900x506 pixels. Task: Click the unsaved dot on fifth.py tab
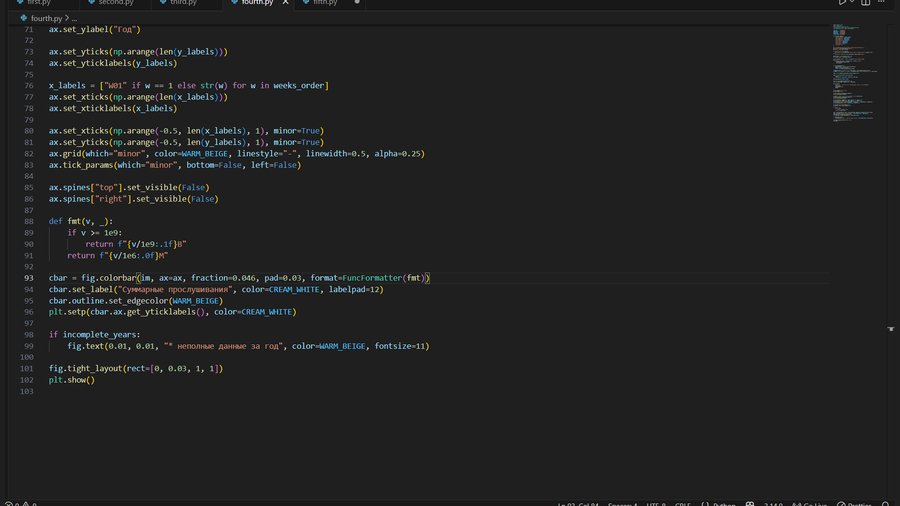pyautogui.click(x=358, y=3)
